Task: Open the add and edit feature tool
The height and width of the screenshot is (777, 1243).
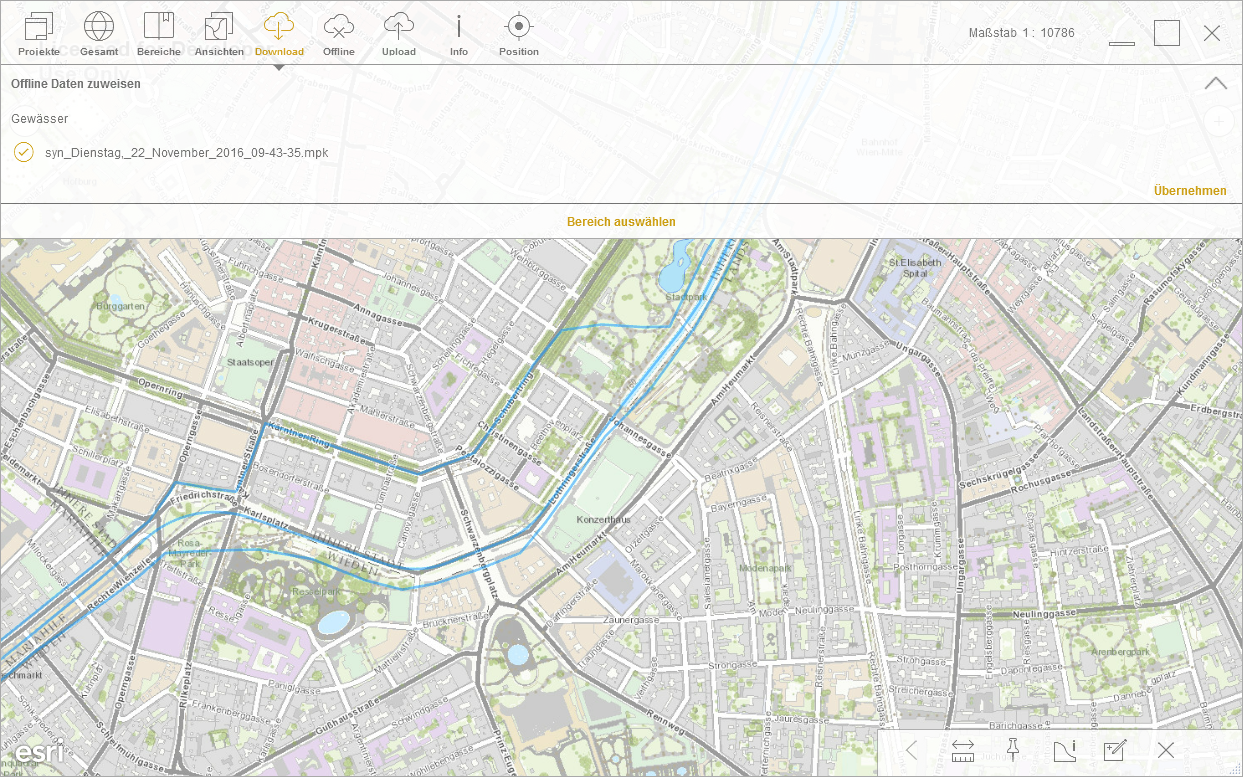Action: pyautogui.click(x=1115, y=750)
